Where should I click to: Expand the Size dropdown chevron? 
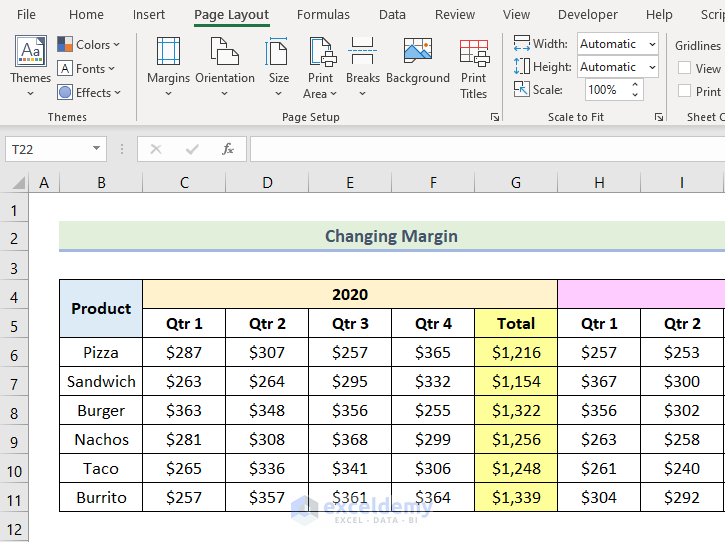[x=278, y=94]
